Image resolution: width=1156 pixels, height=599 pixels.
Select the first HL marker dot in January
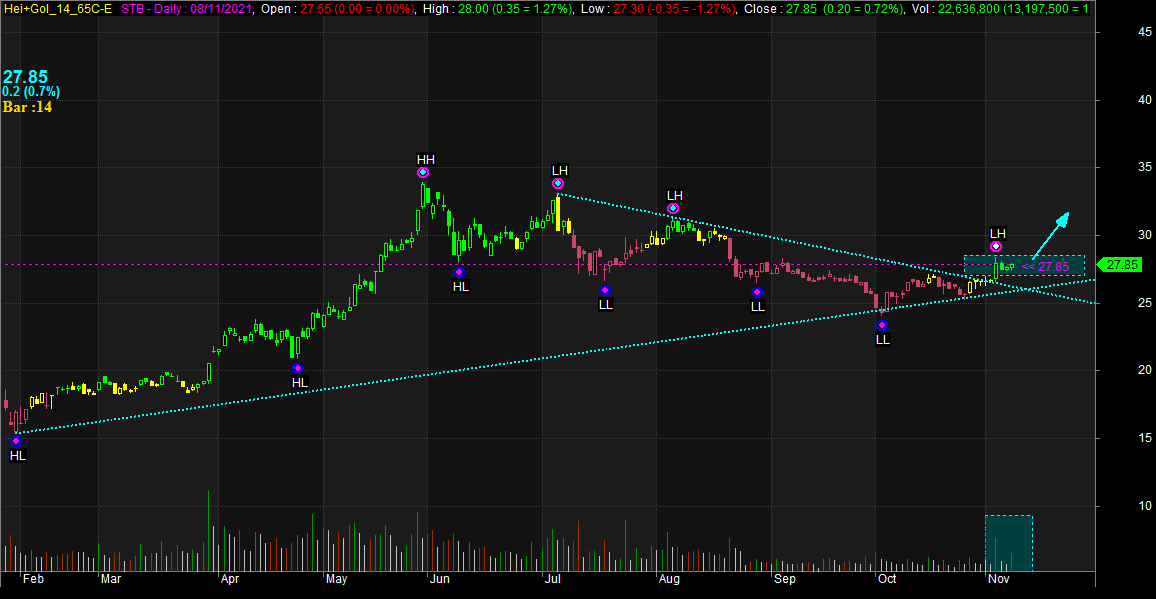coord(15,441)
